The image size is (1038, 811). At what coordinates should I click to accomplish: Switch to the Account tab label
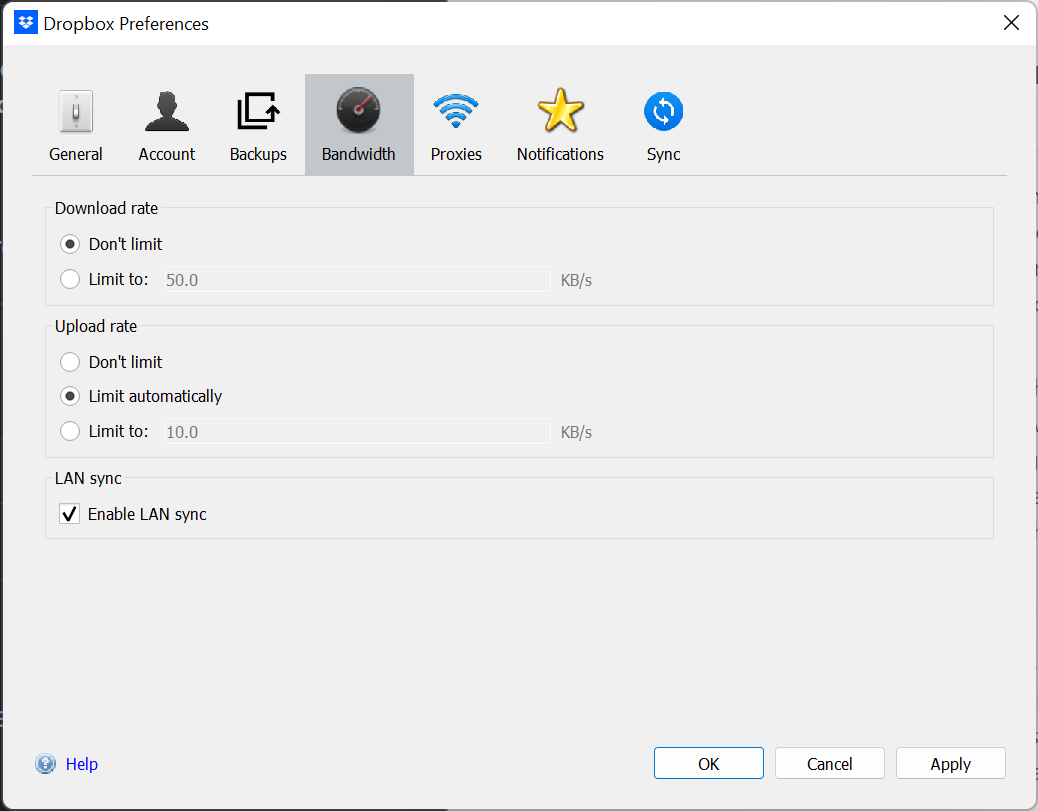tap(167, 154)
